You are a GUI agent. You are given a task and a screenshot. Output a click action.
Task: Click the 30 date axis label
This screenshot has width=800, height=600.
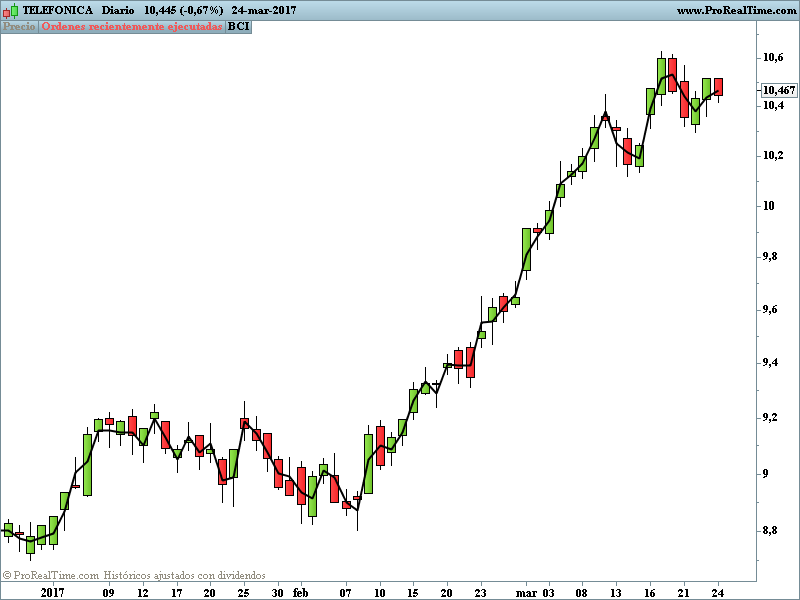[x=278, y=593]
